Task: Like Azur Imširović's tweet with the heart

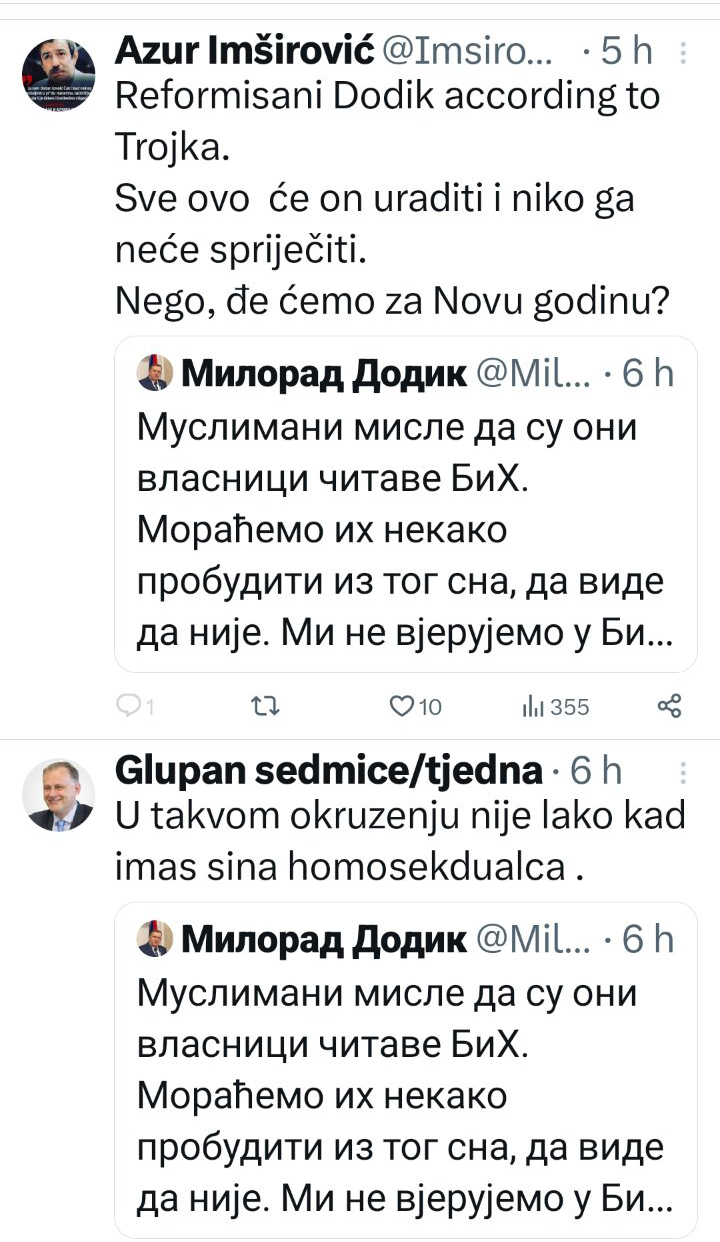Action: pyautogui.click(x=401, y=707)
